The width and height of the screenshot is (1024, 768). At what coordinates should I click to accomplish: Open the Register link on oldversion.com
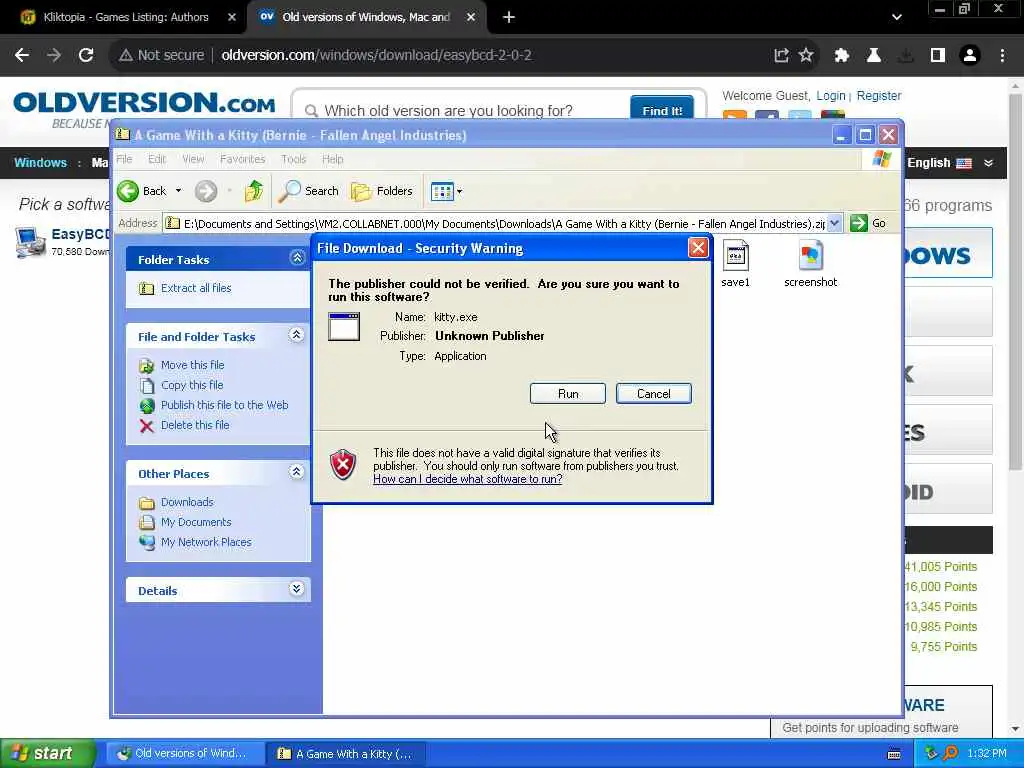click(x=878, y=96)
